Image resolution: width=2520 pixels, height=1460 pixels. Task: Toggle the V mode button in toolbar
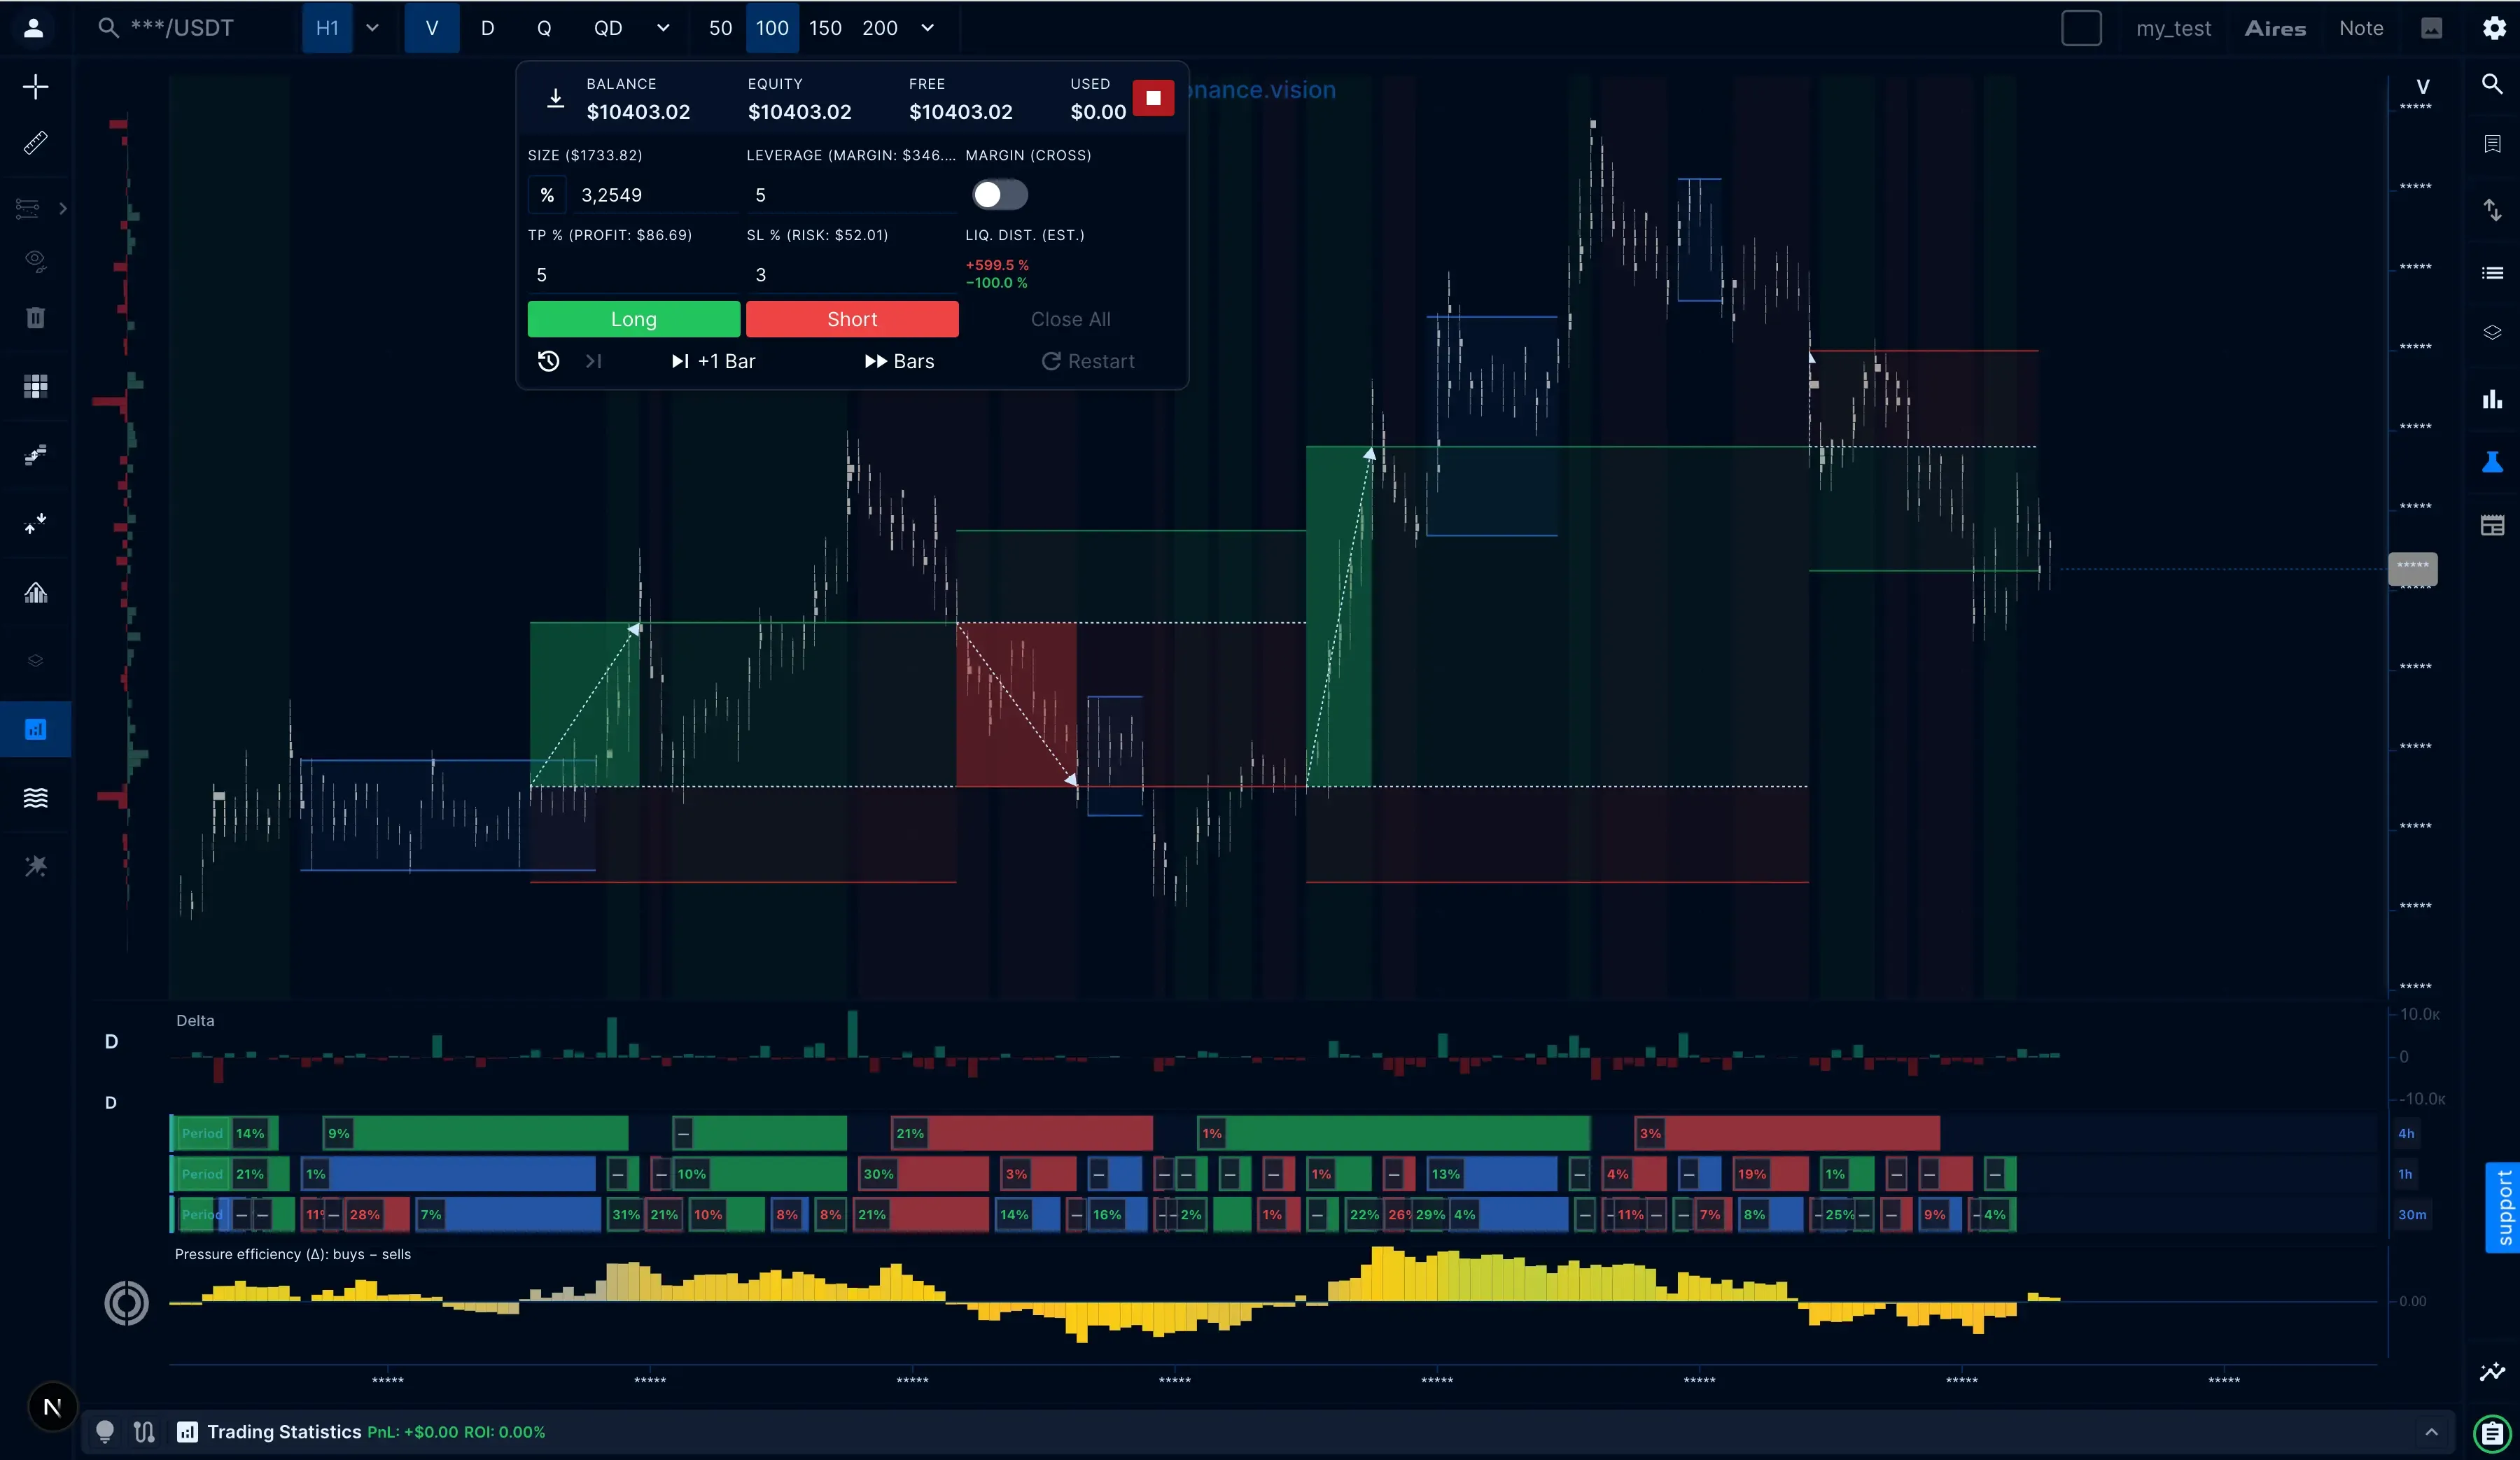(x=432, y=28)
